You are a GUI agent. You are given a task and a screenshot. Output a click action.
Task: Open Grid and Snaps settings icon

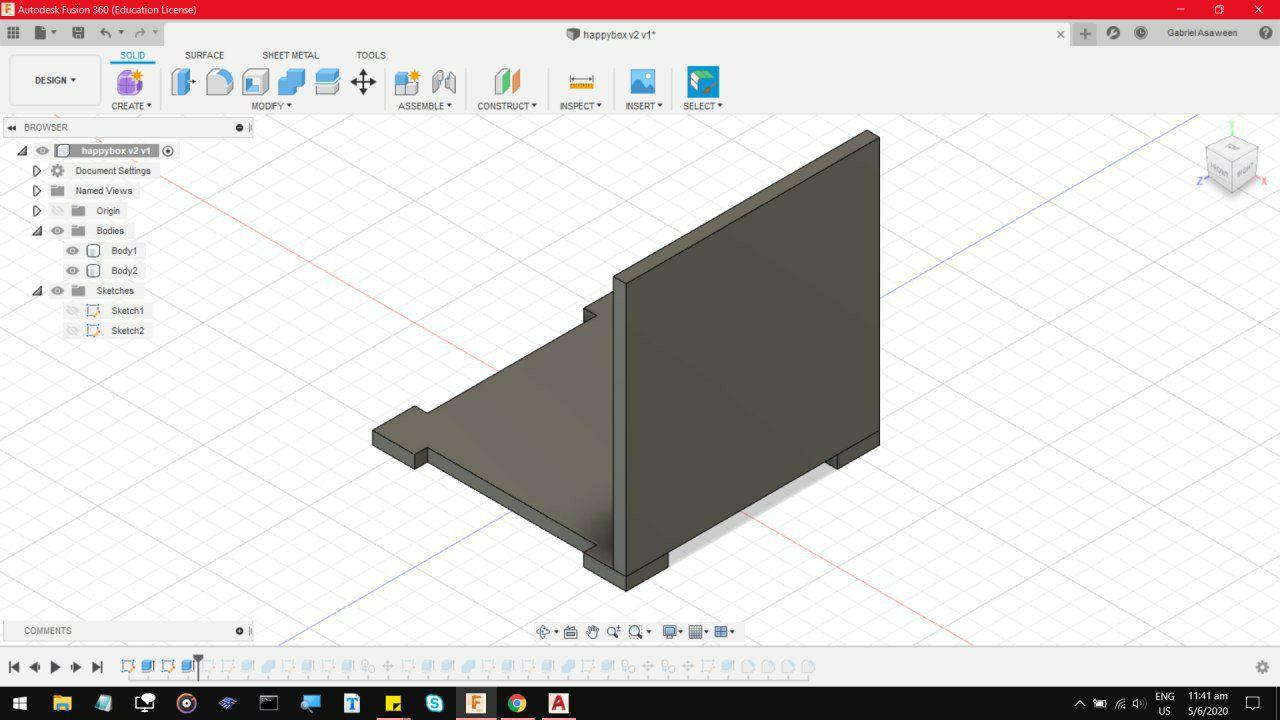pos(696,632)
